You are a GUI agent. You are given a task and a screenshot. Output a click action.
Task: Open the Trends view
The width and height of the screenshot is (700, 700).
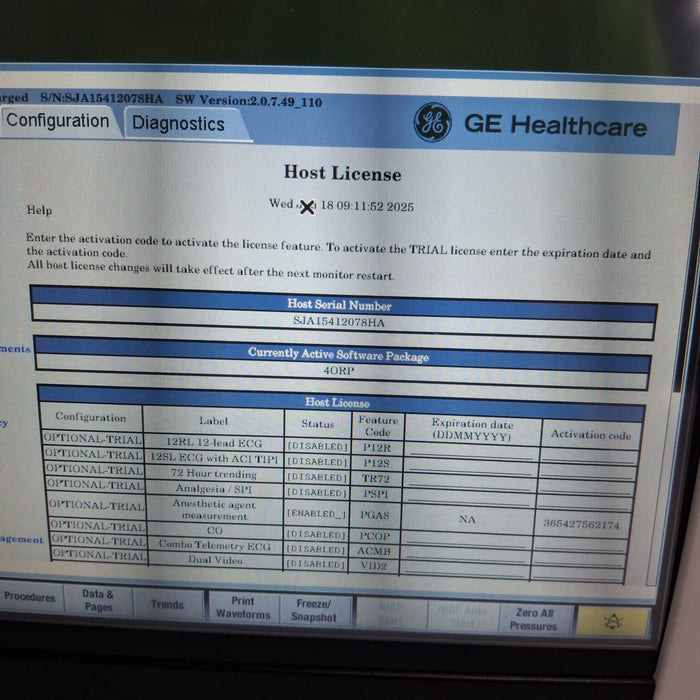167,604
